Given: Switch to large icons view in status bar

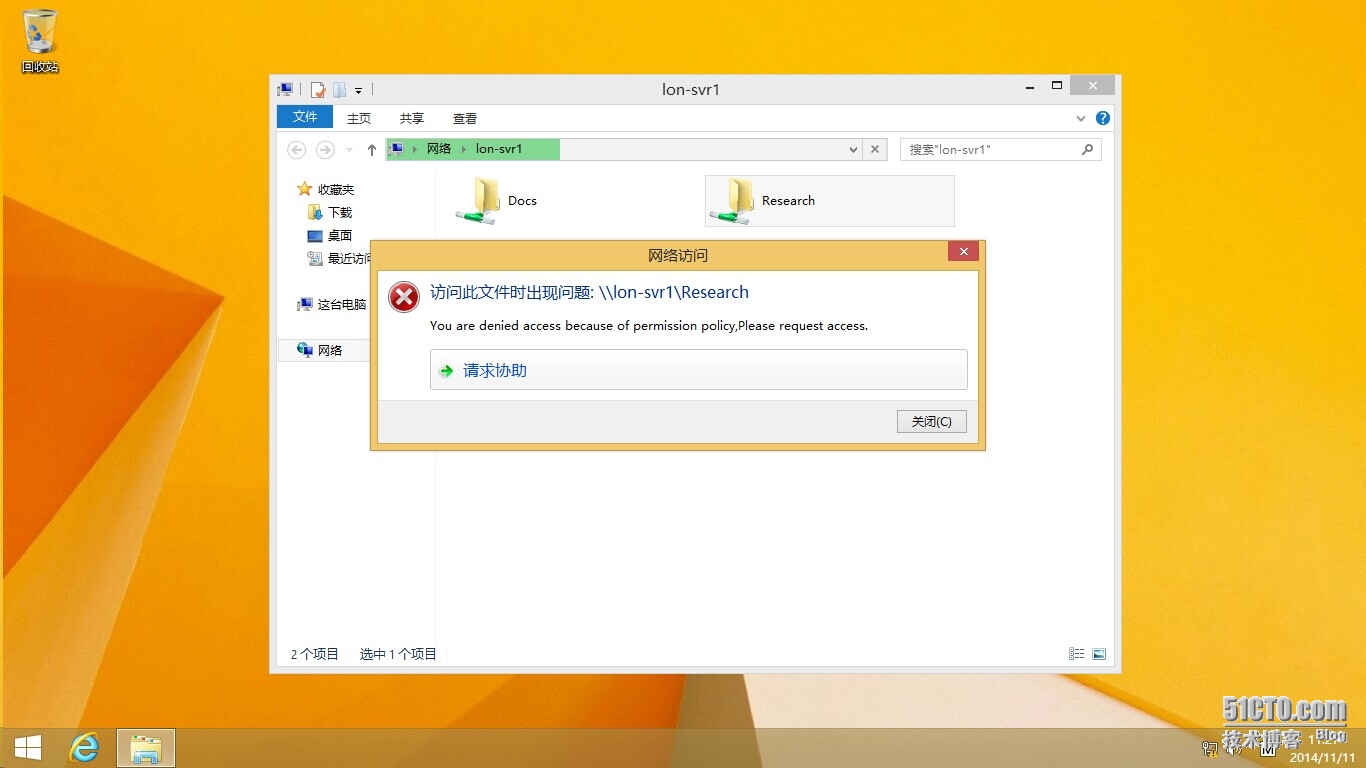Looking at the screenshot, I should [1099, 654].
